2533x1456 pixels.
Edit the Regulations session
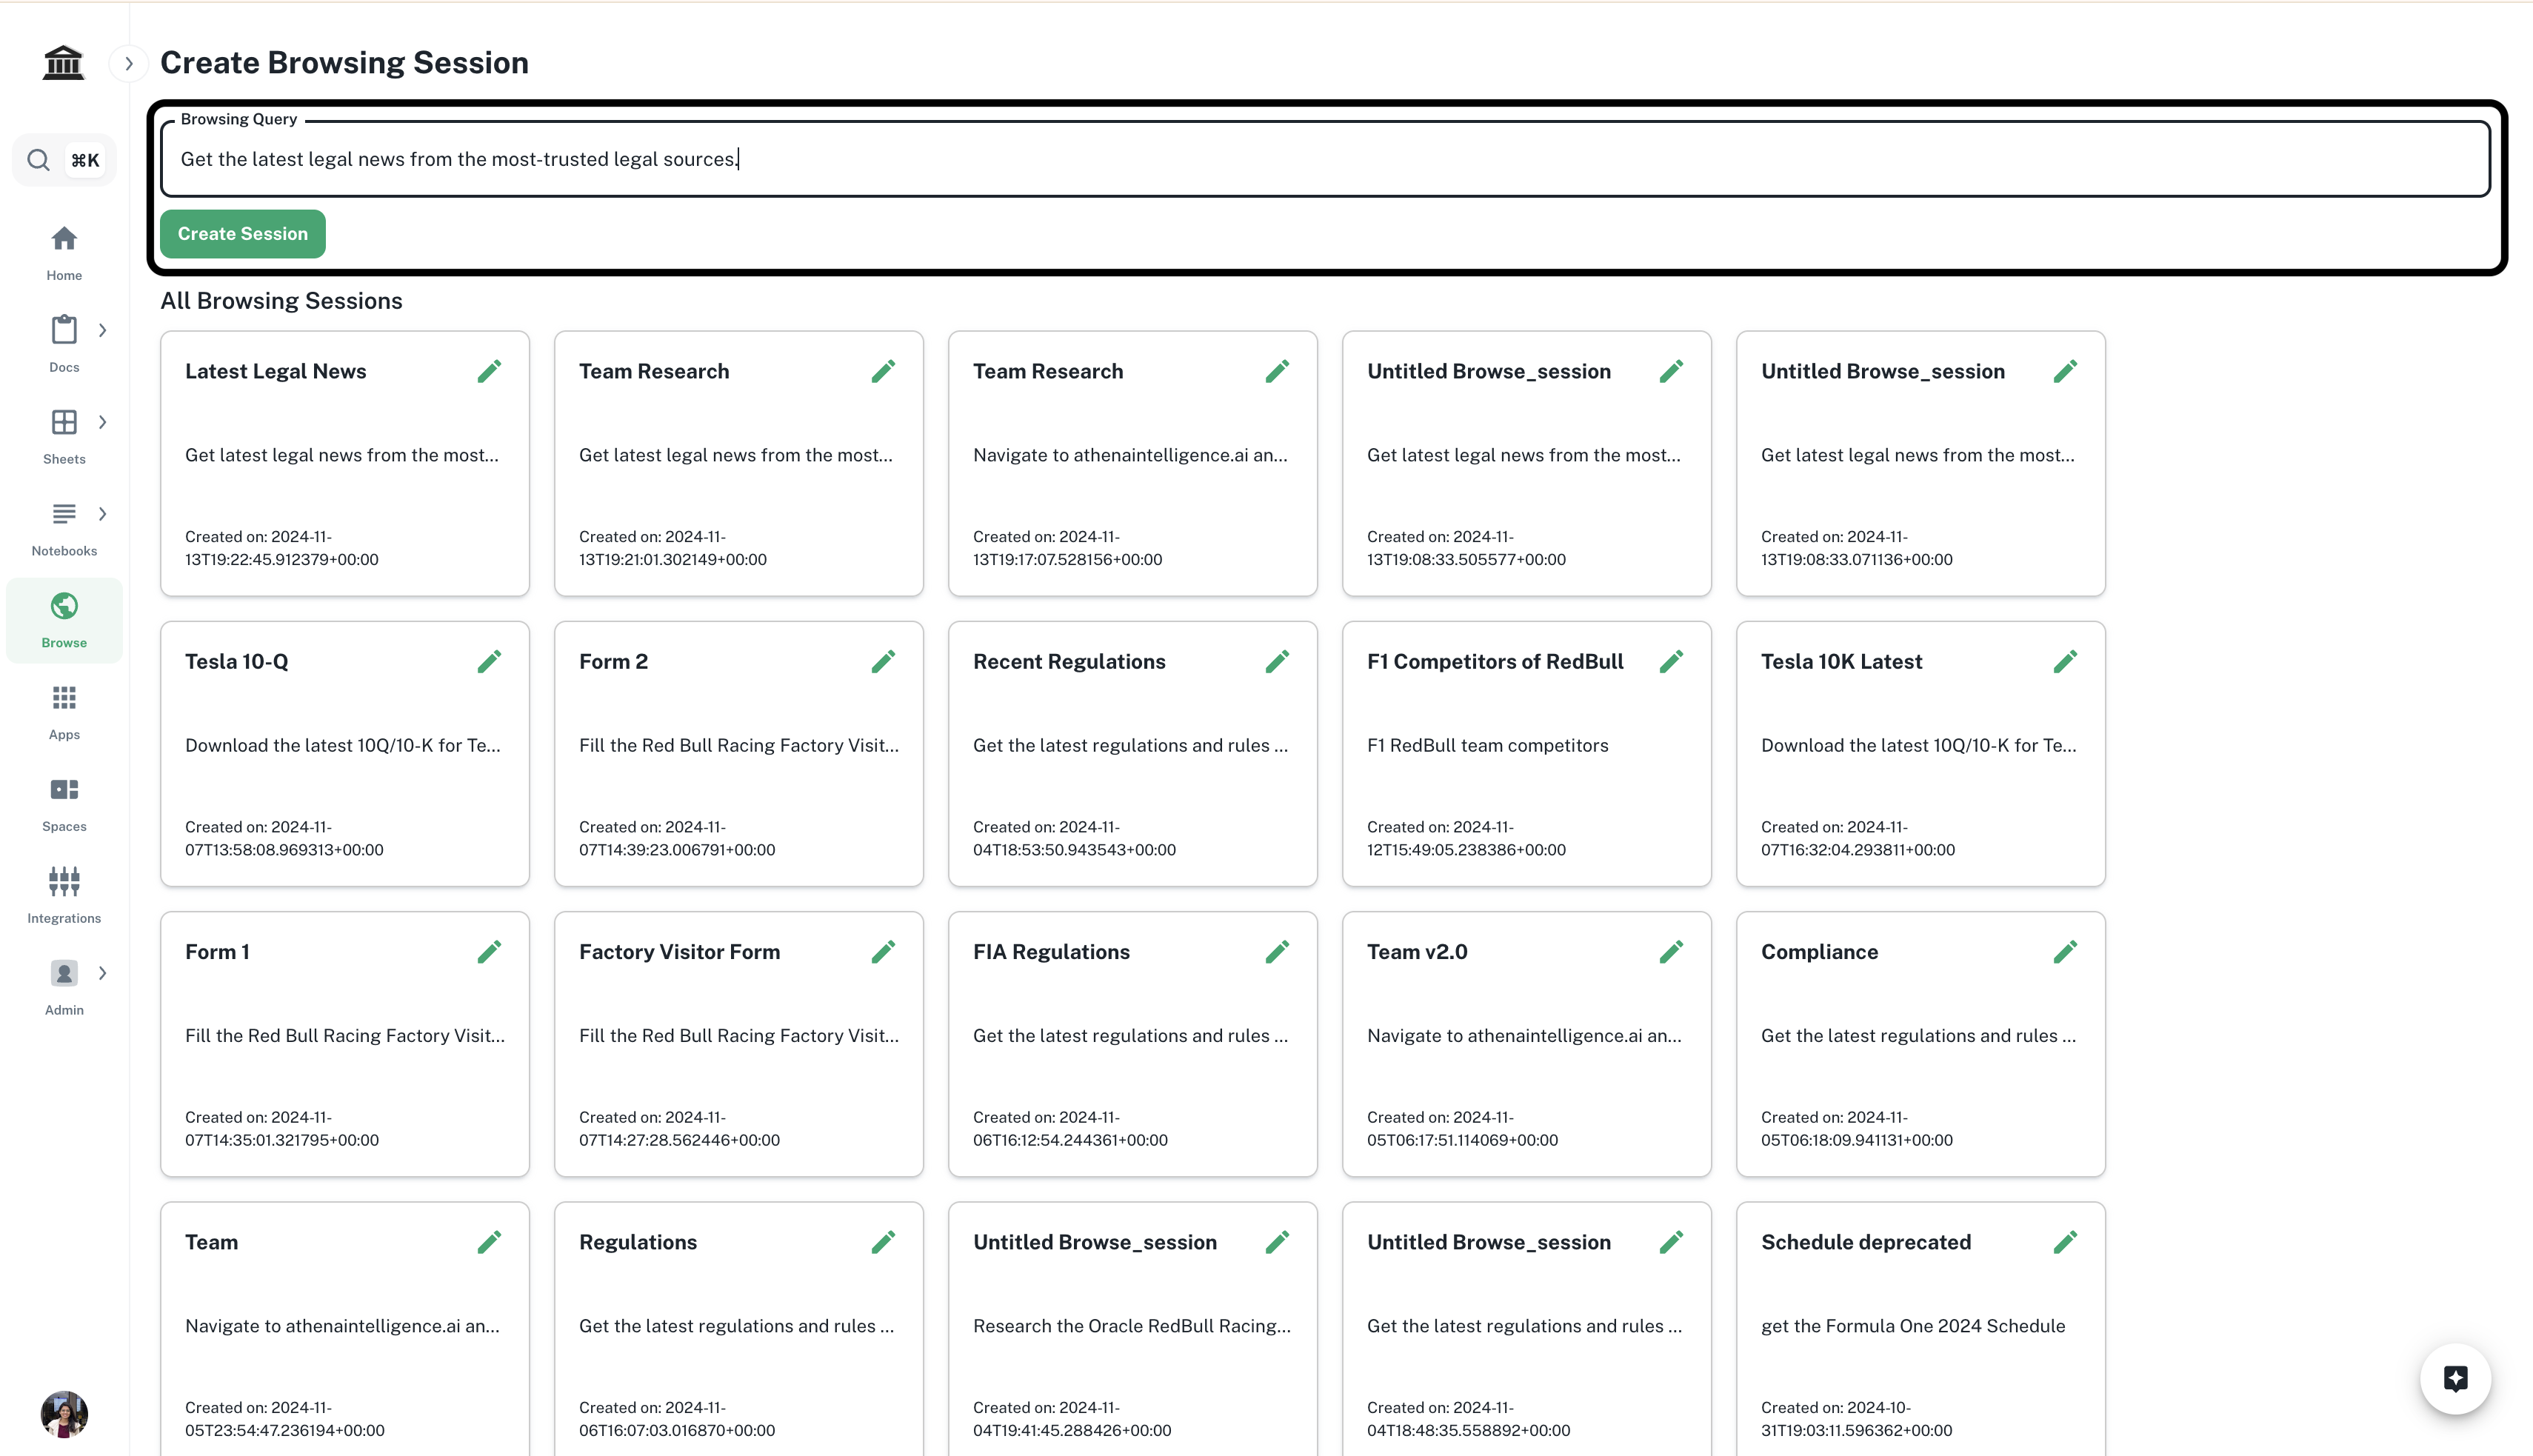883,1242
